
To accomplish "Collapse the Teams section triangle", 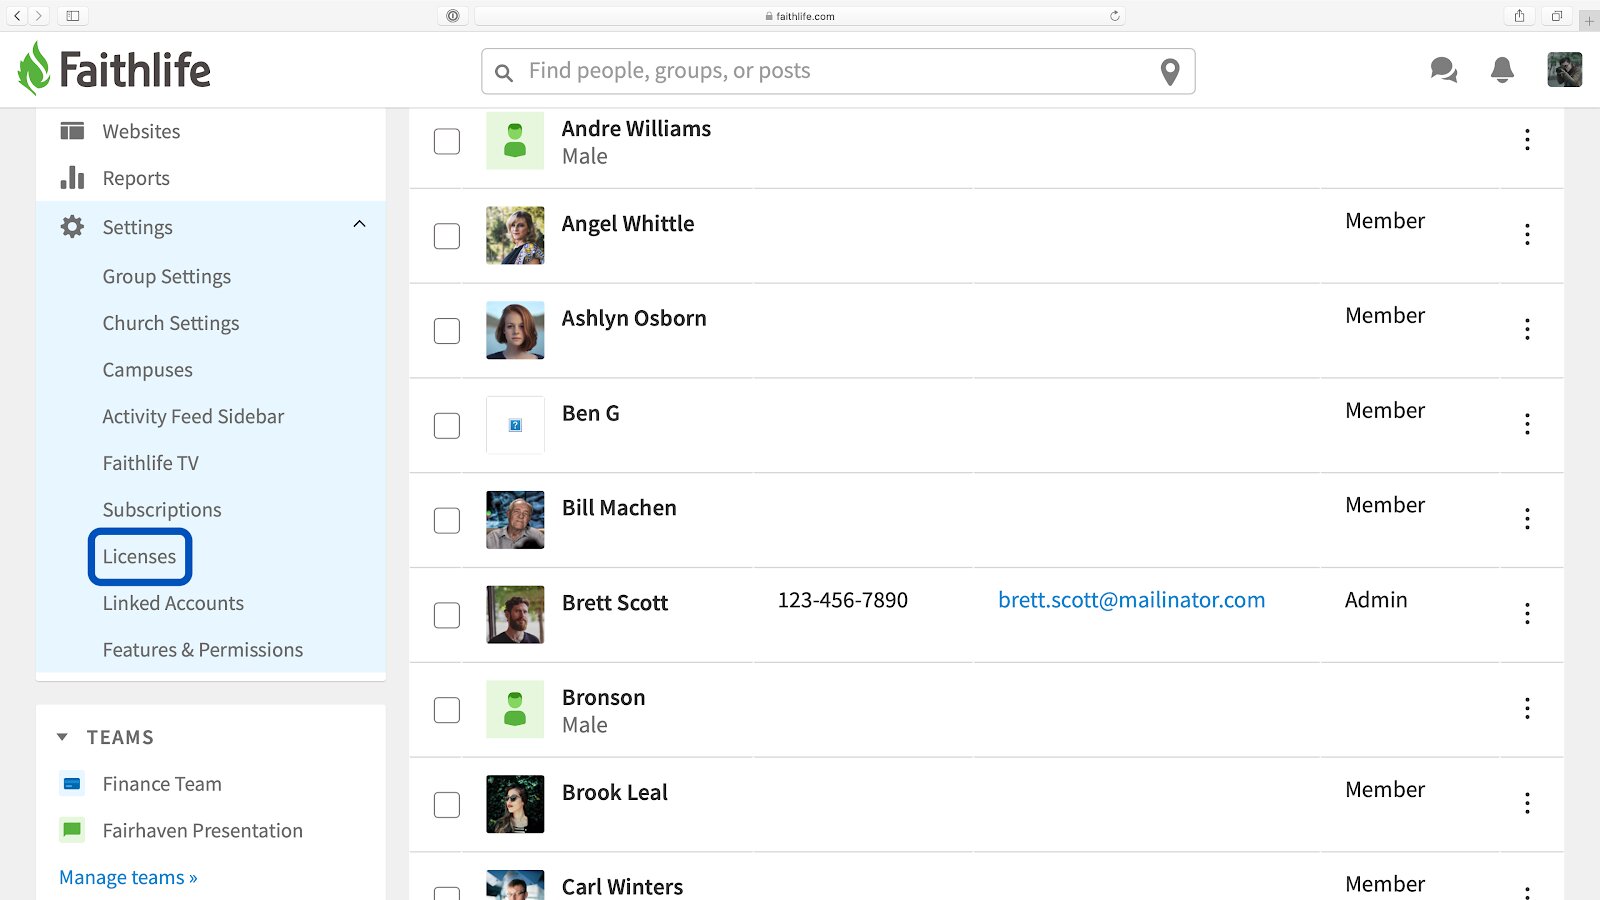I will (x=62, y=737).
